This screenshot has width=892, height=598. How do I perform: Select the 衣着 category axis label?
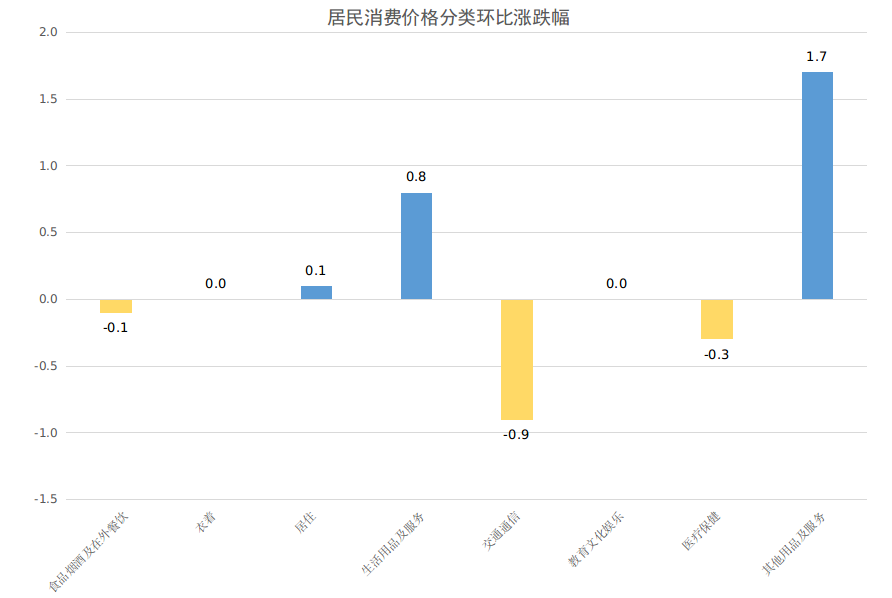pyautogui.click(x=207, y=521)
